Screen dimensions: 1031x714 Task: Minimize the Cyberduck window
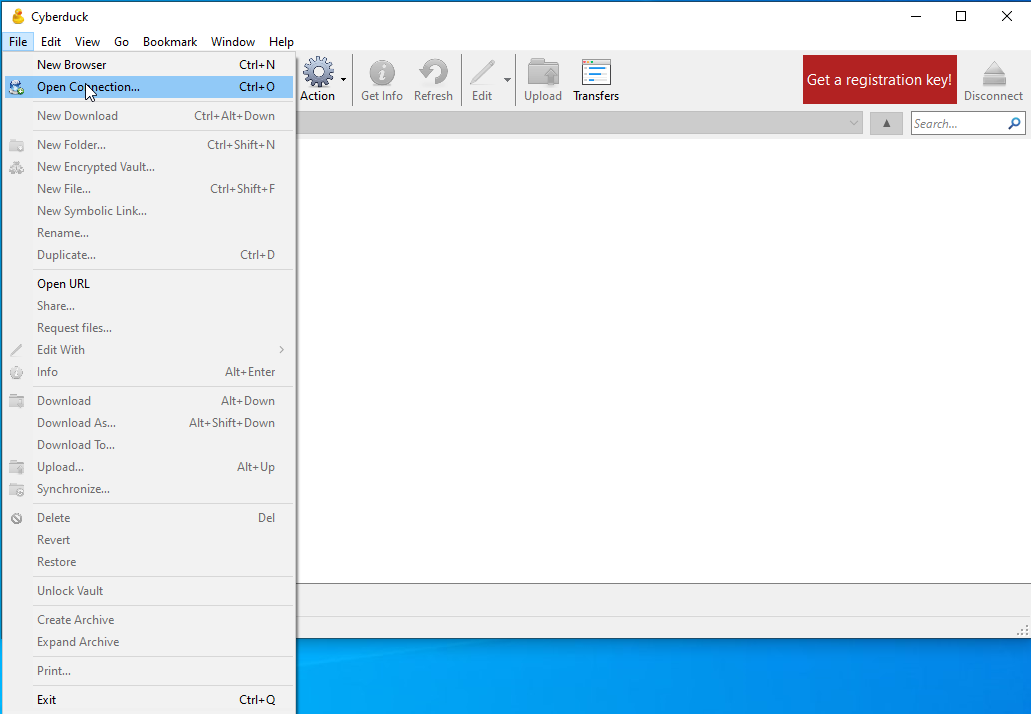coord(915,16)
